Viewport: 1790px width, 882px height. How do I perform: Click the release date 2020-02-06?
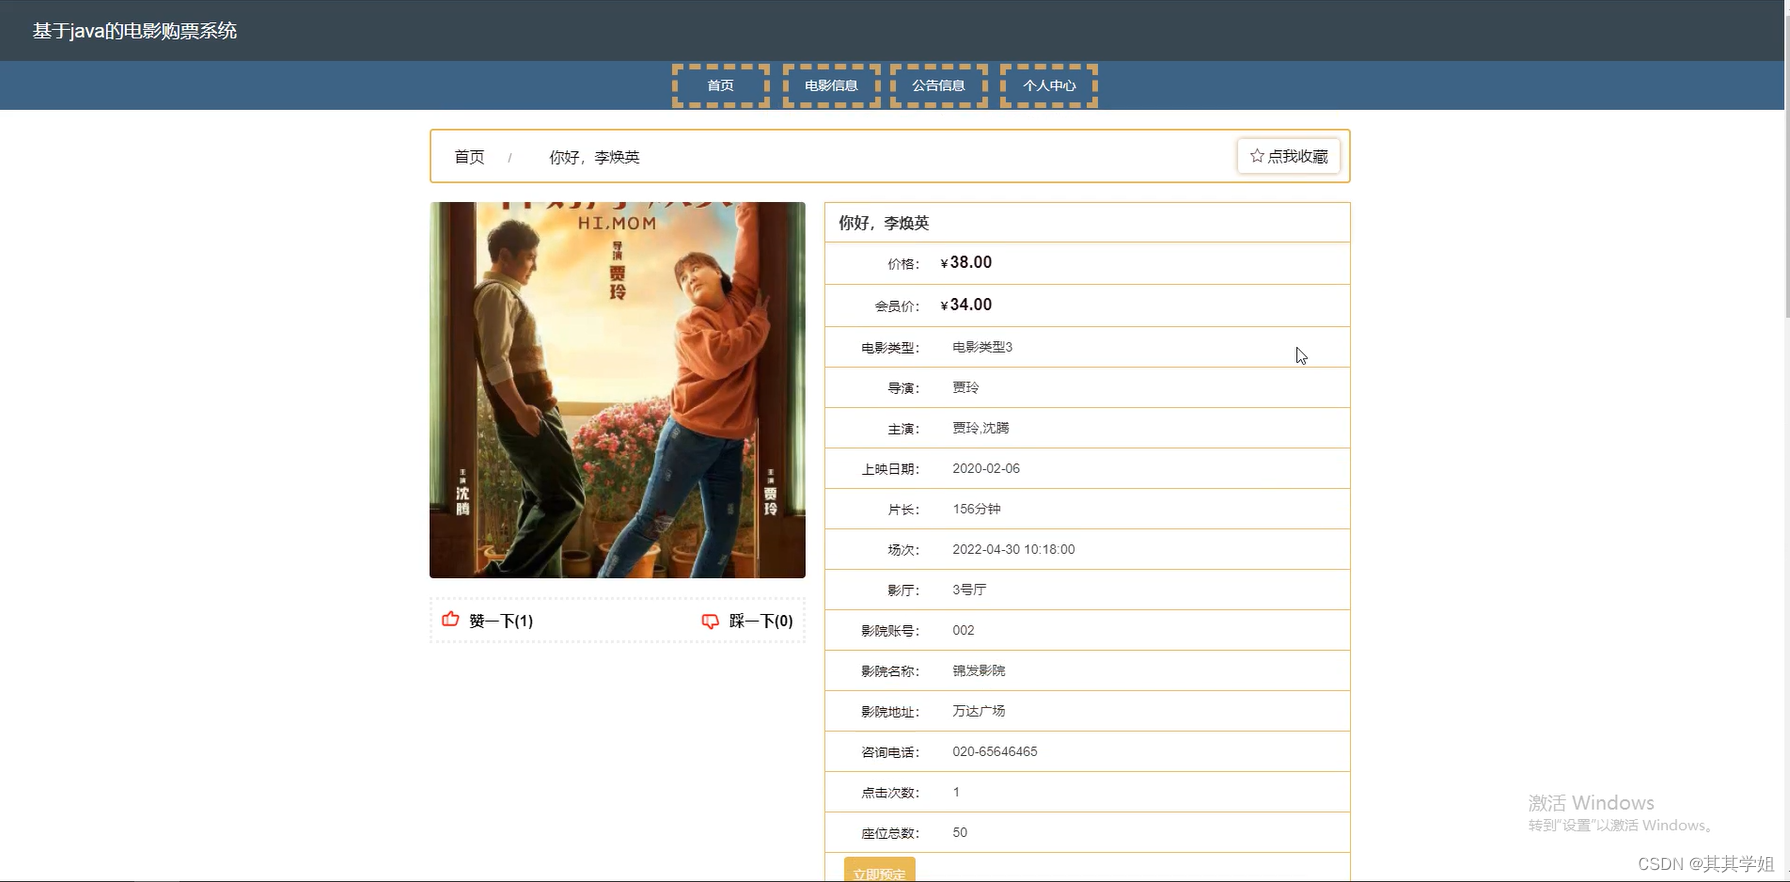(986, 468)
